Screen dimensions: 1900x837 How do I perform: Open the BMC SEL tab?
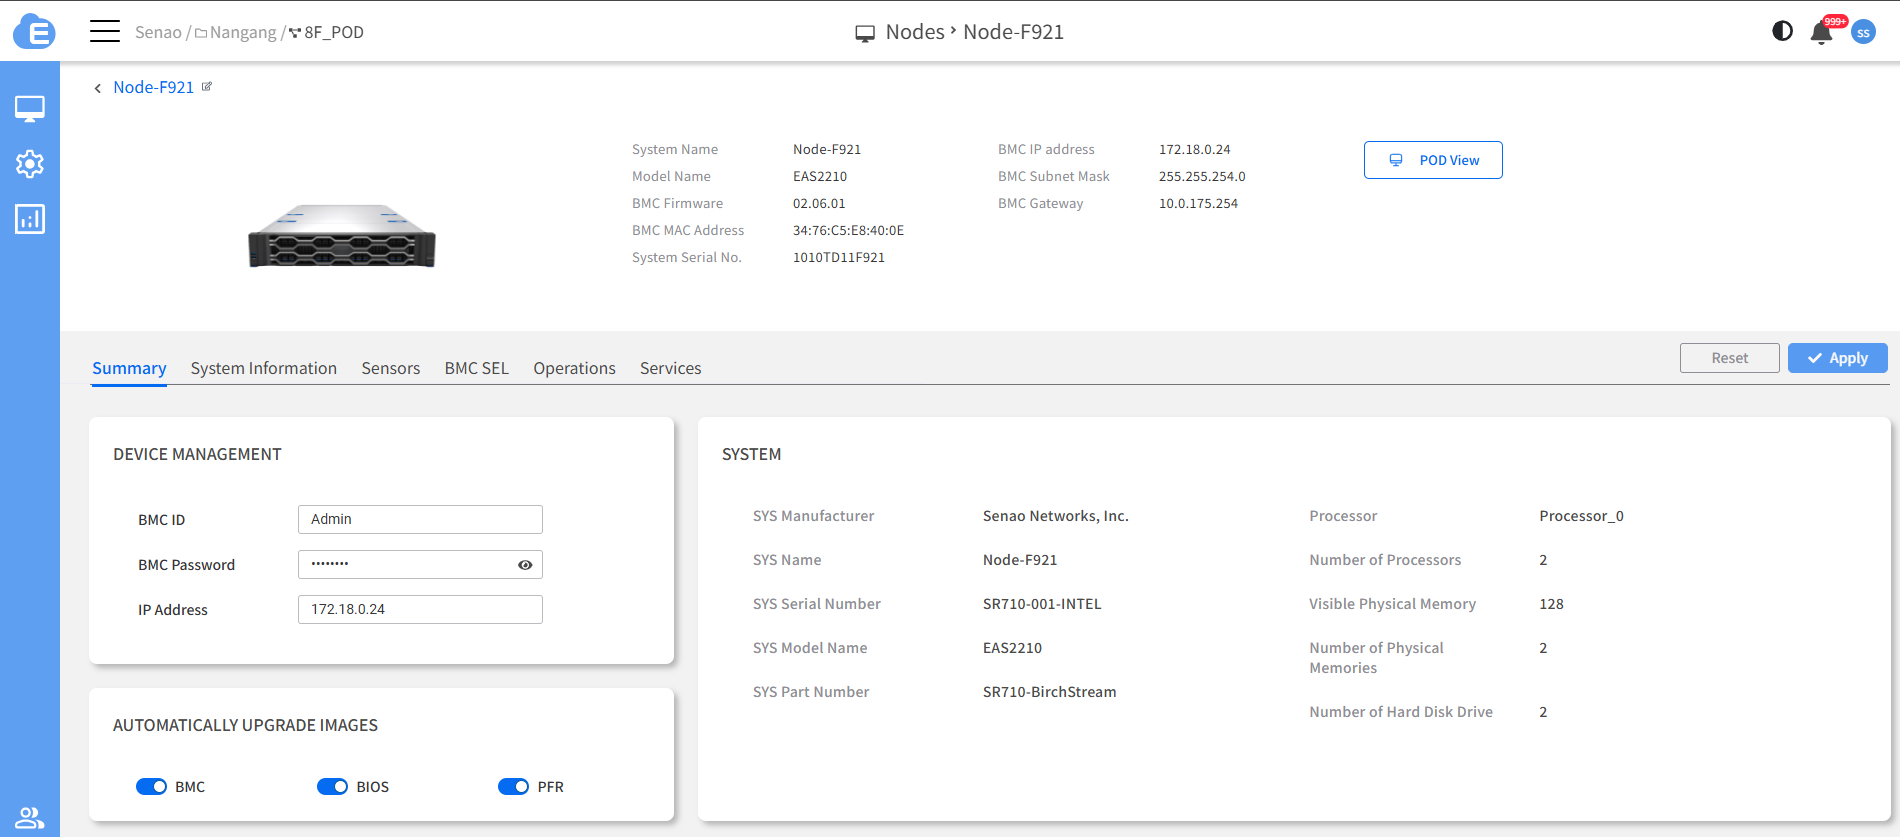click(x=476, y=368)
